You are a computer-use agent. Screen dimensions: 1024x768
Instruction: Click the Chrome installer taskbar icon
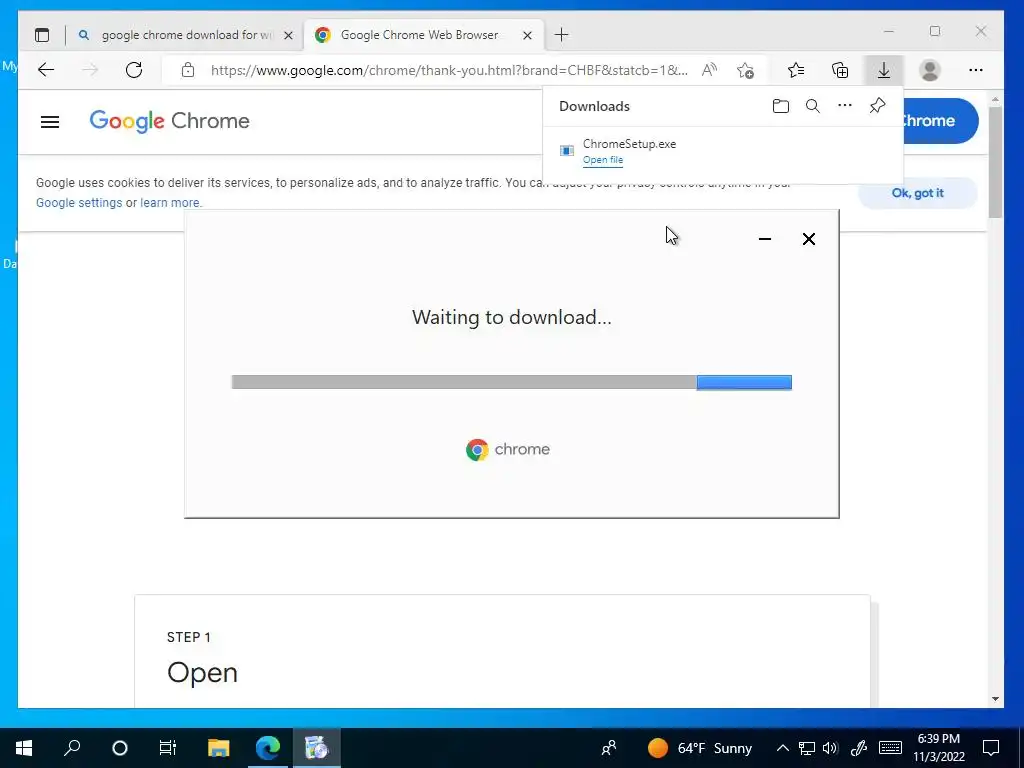pos(316,748)
